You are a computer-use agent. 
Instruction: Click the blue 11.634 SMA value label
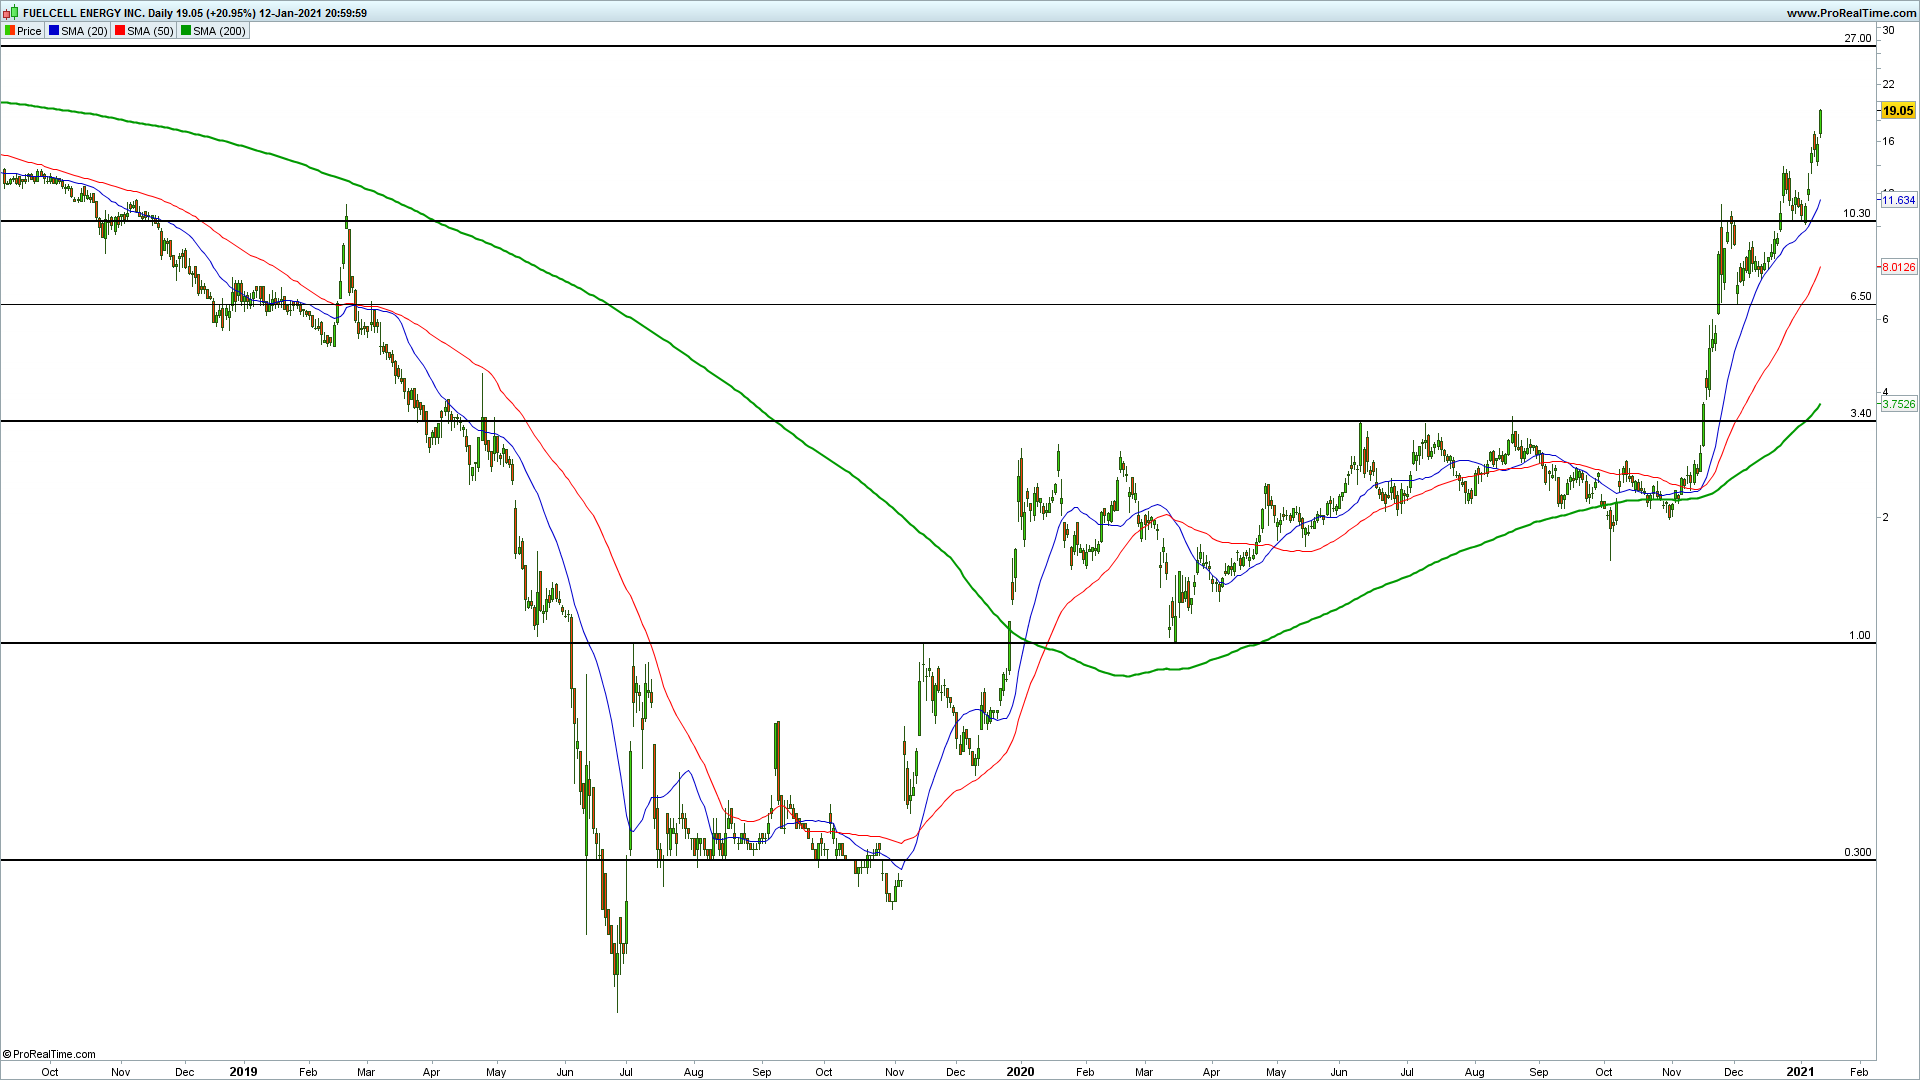(1898, 200)
